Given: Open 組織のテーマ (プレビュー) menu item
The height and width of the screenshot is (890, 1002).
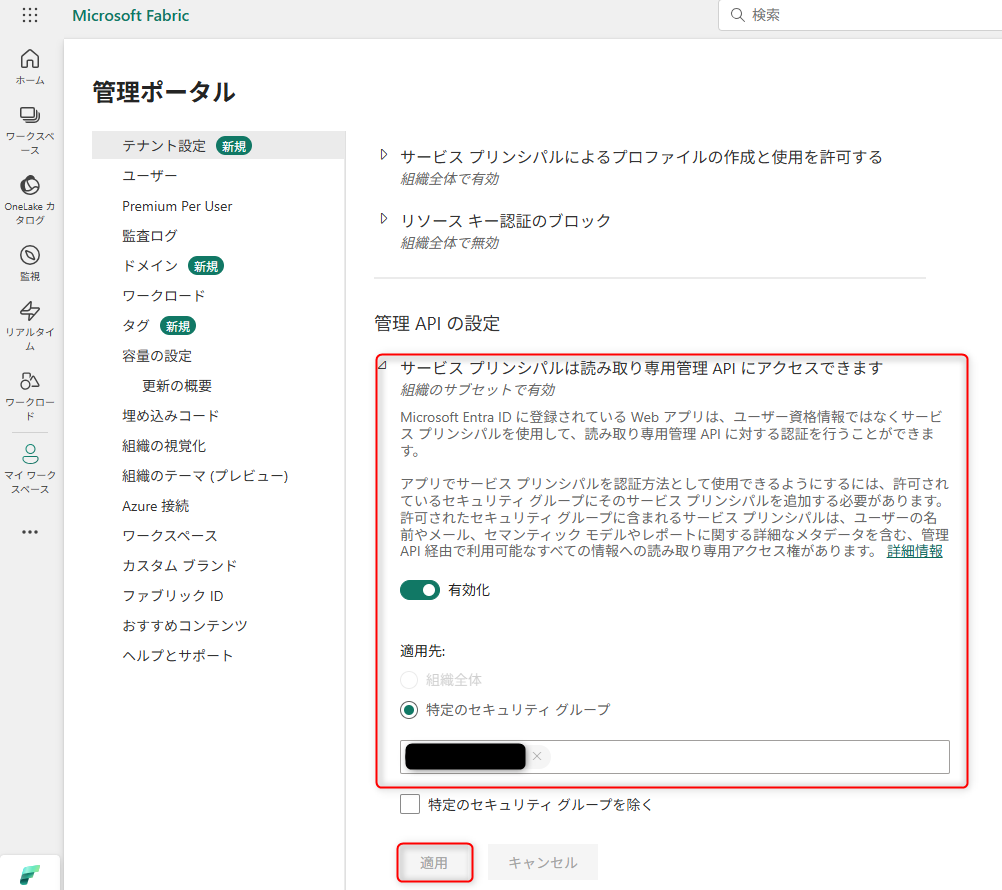Looking at the screenshot, I should pyautogui.click(x=205, y=476).
